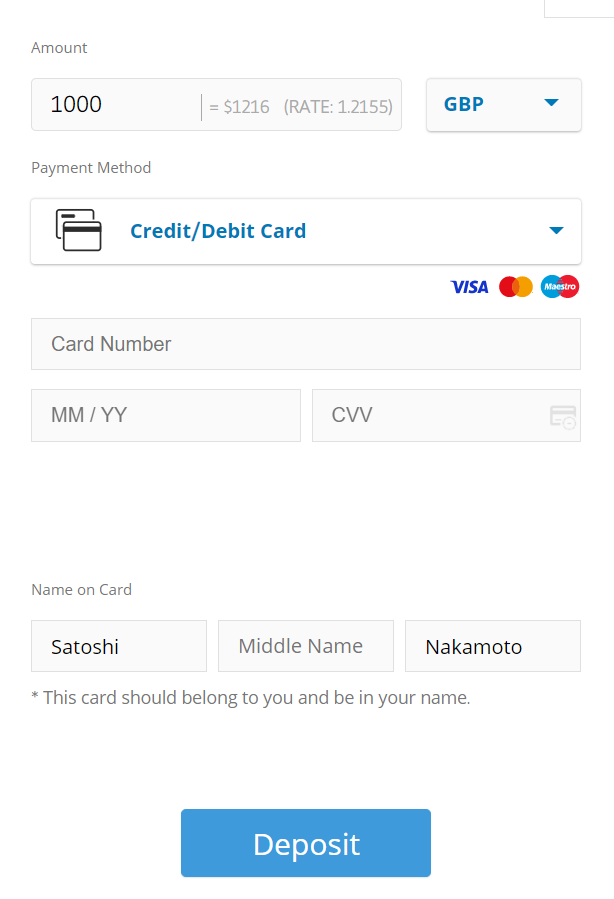Click the CVV help card icon

(x=562, y=417)
